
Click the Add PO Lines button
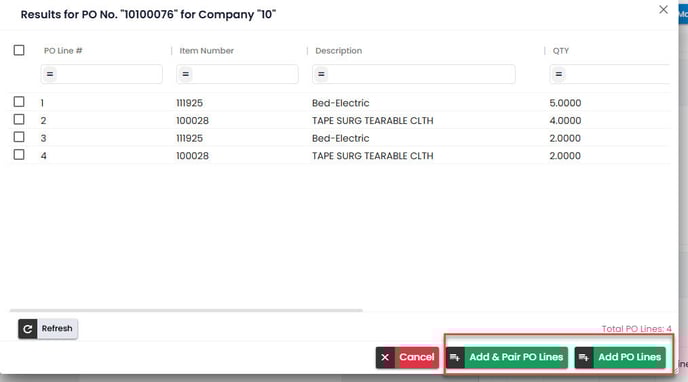pos(620,357)
